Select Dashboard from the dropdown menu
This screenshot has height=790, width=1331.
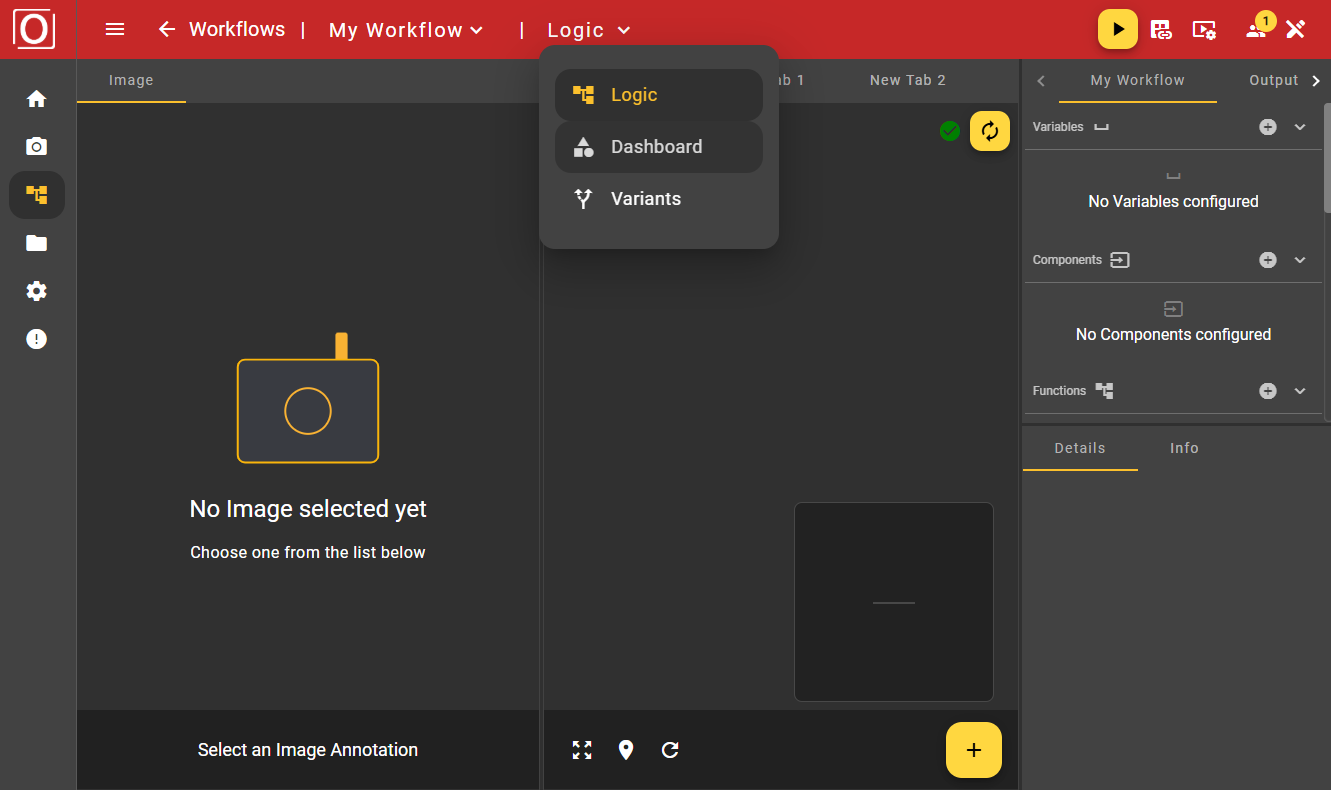pos(658,147)
